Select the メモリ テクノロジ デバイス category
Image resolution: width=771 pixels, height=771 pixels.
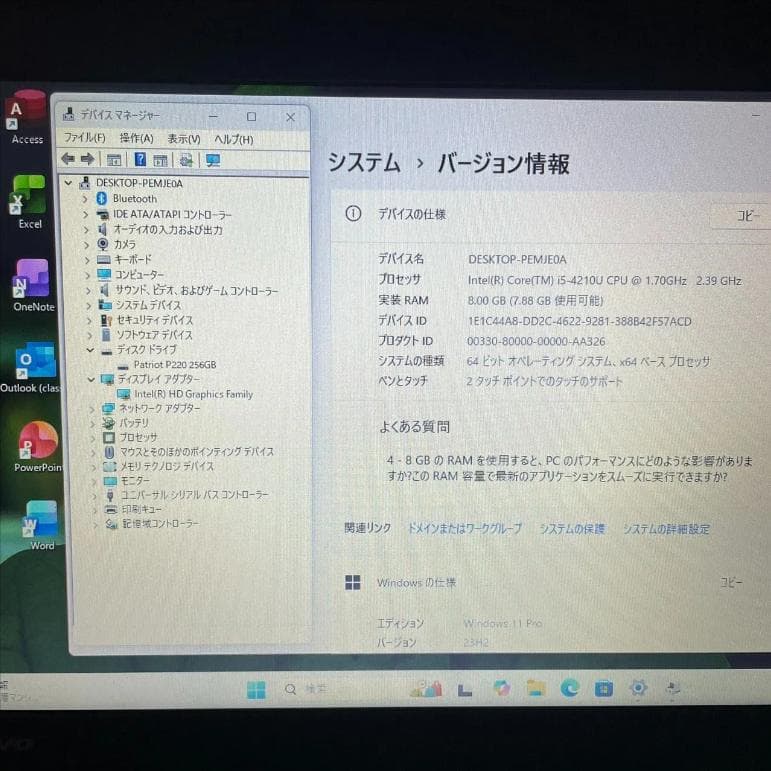click(x=167, y=466)
